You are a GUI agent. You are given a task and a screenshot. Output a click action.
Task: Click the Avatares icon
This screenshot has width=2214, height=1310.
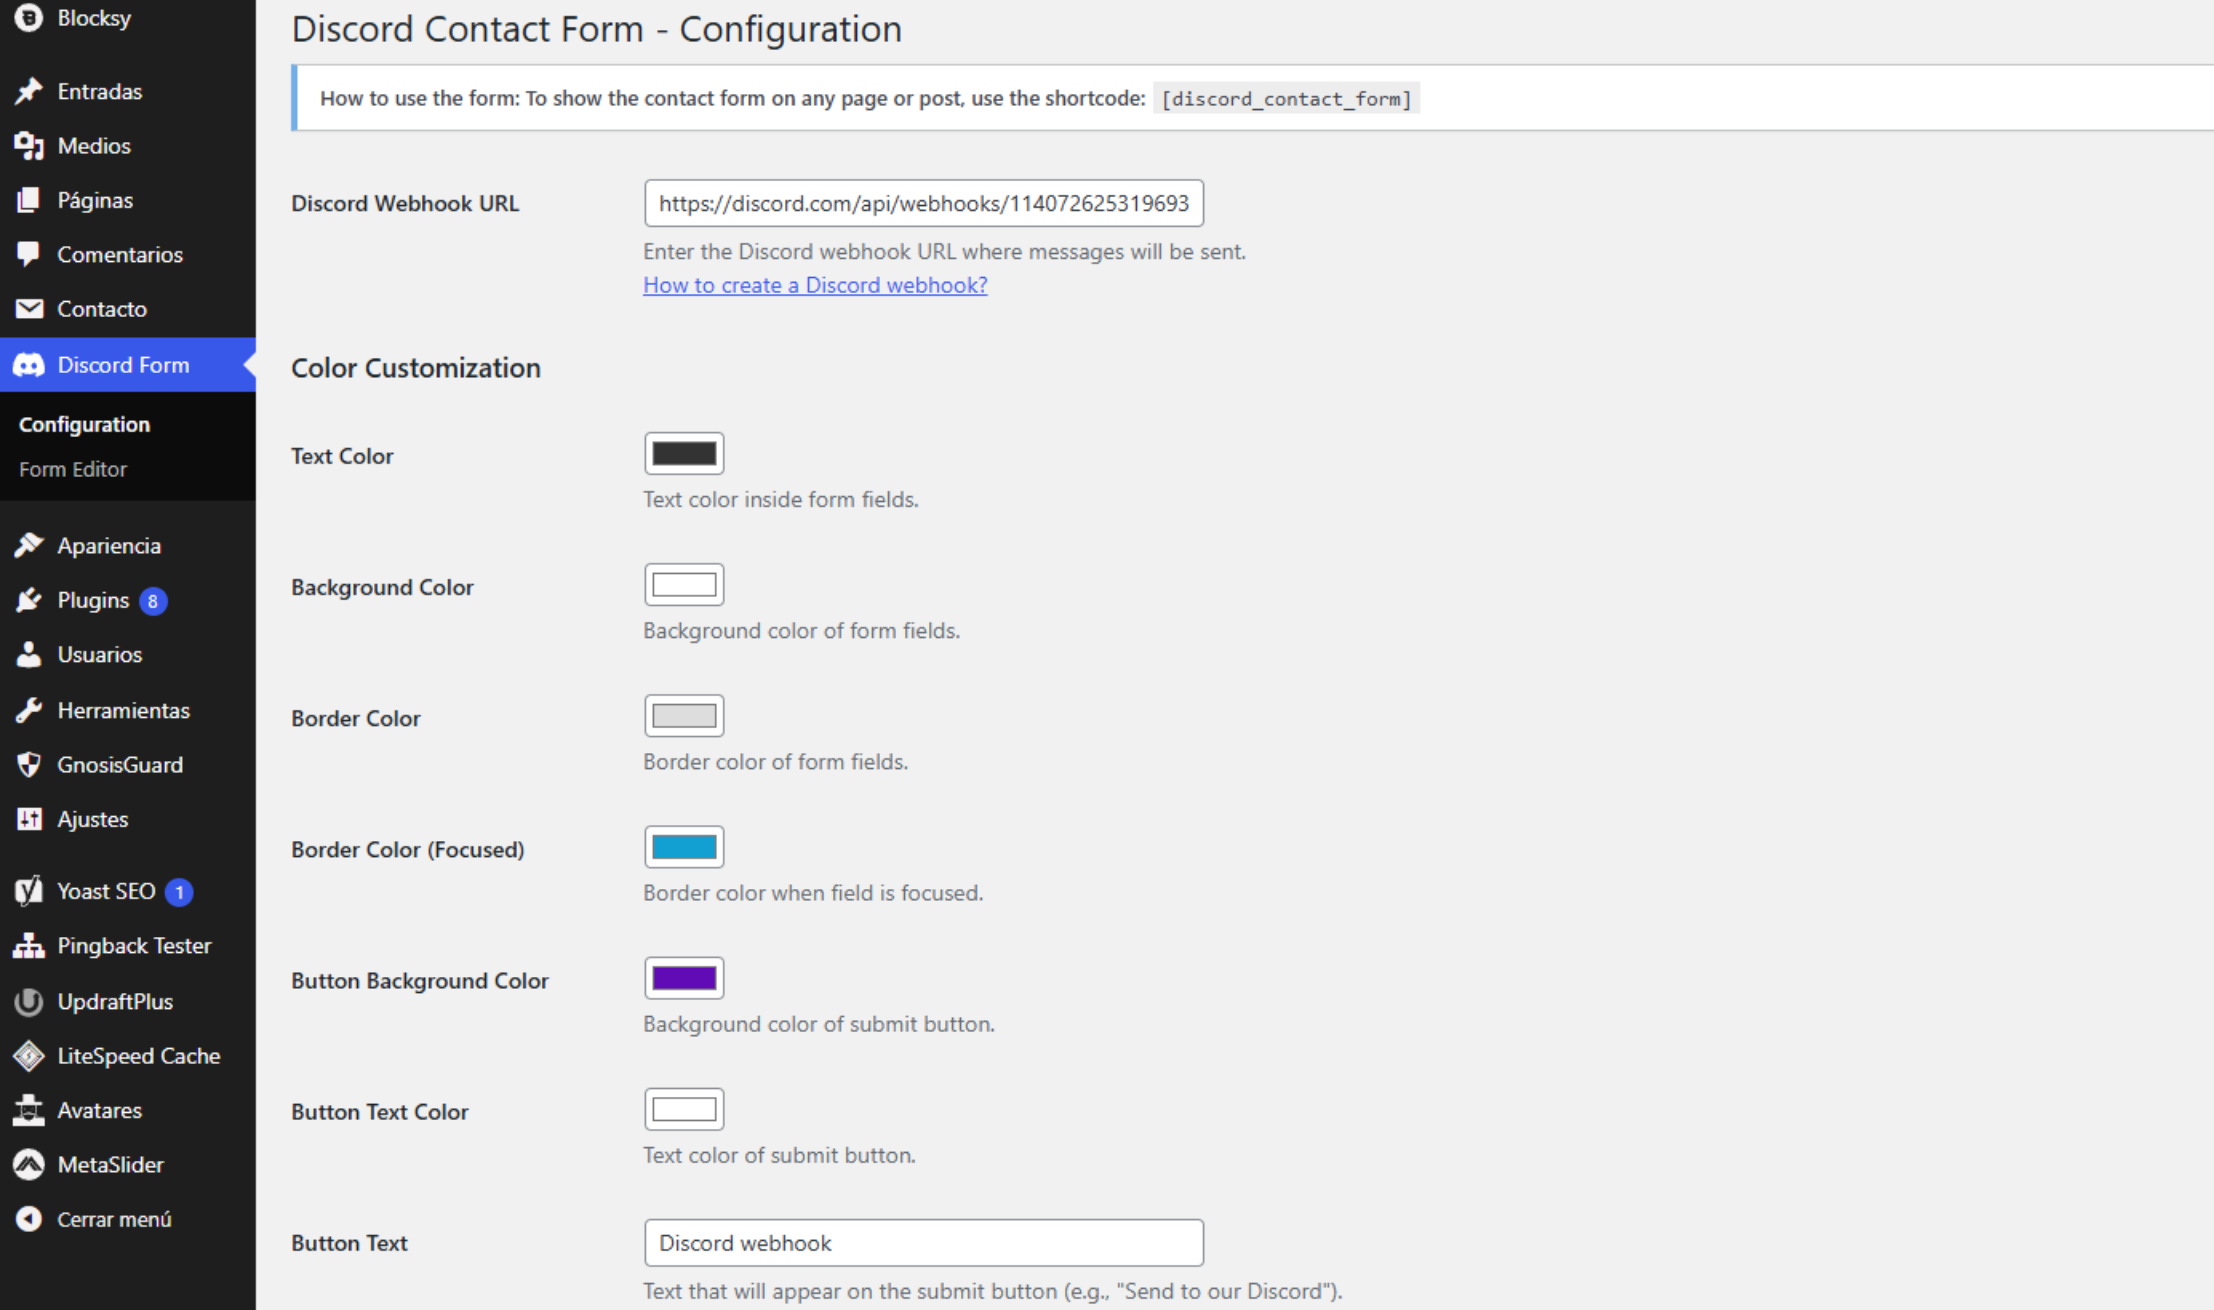pos(29,1110)
